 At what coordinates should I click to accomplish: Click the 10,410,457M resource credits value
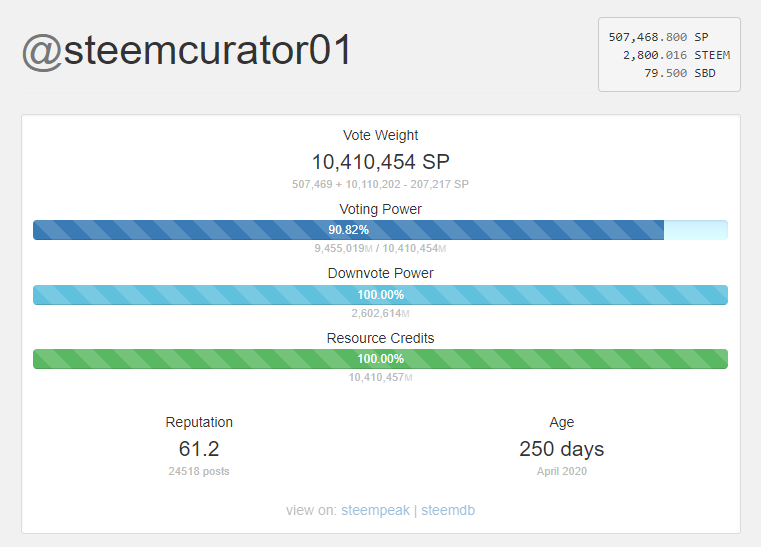pos(380,377)
